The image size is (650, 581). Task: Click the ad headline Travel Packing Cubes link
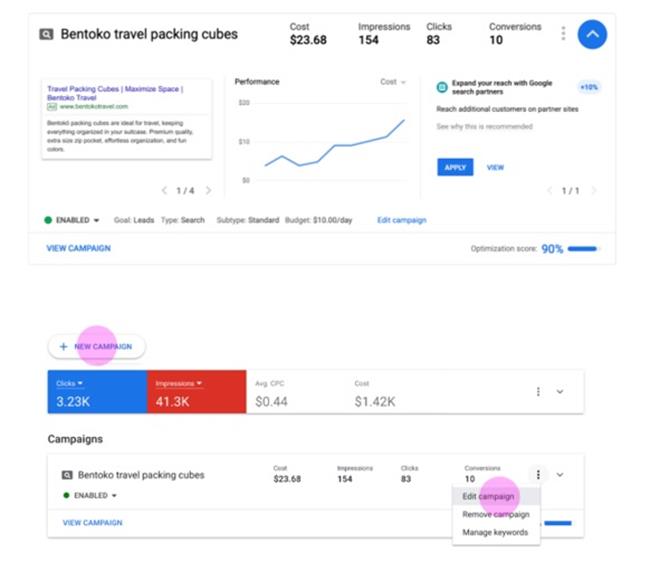tap(115, 93)
